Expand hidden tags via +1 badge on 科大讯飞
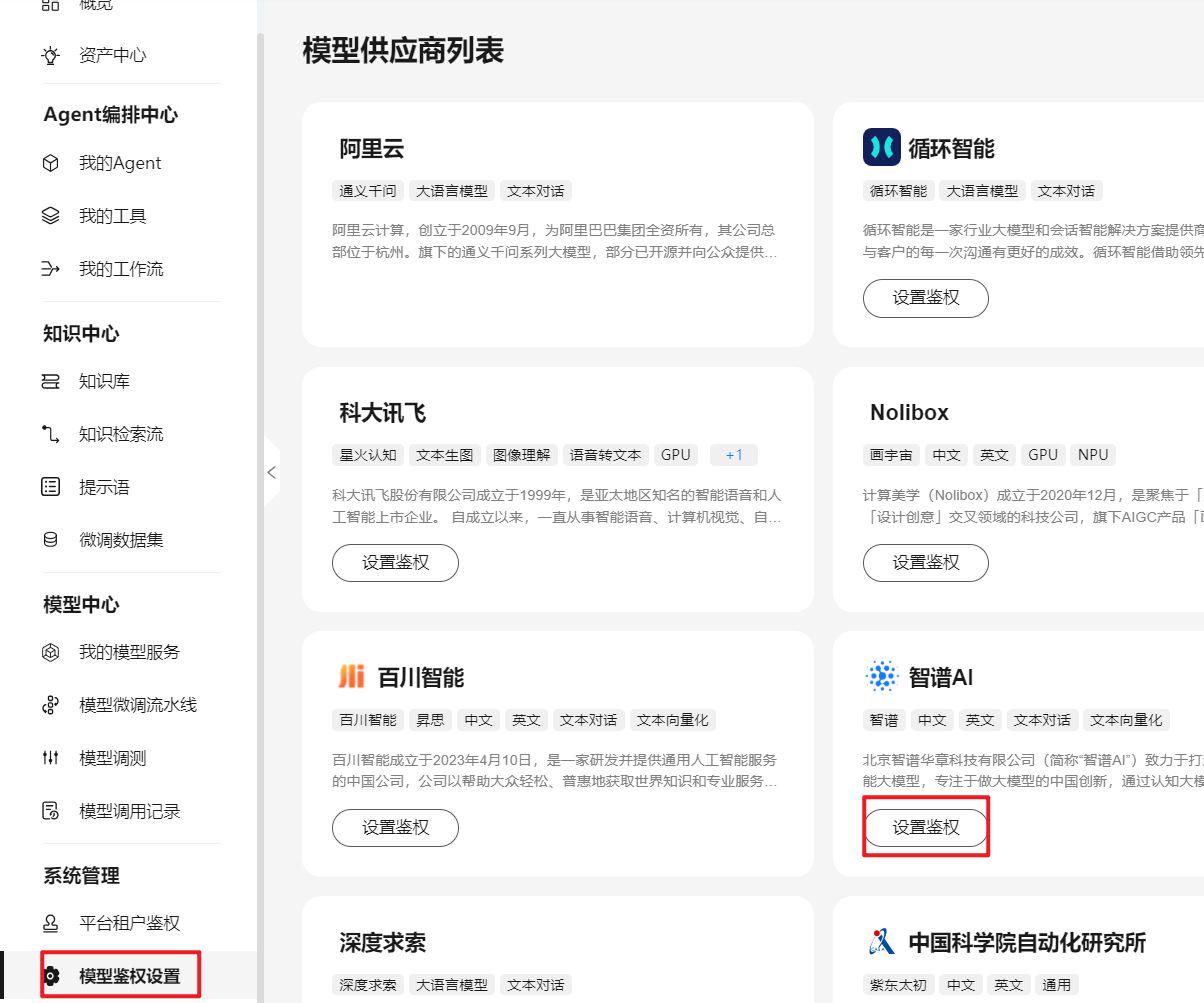 [x=734, y=455]
